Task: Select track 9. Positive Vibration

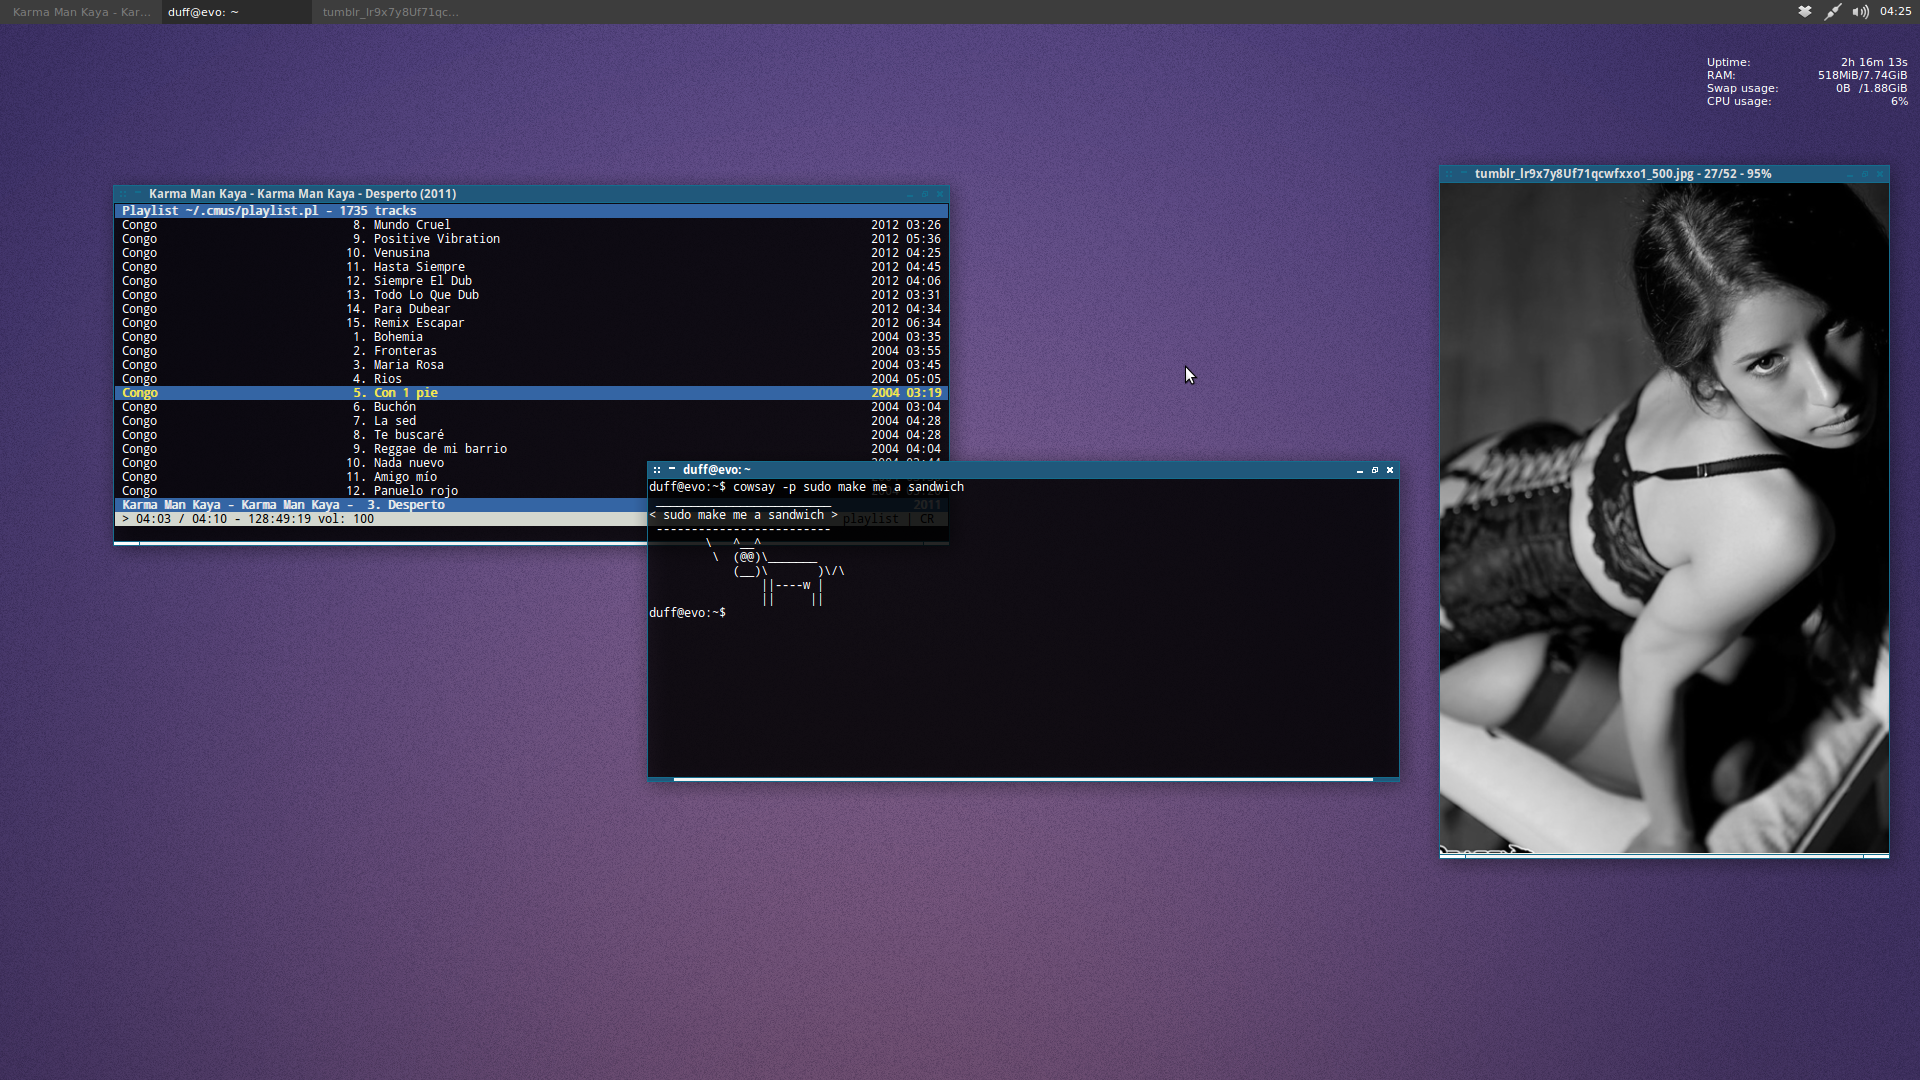Action: pyautogui.click(x=531, y=239)
